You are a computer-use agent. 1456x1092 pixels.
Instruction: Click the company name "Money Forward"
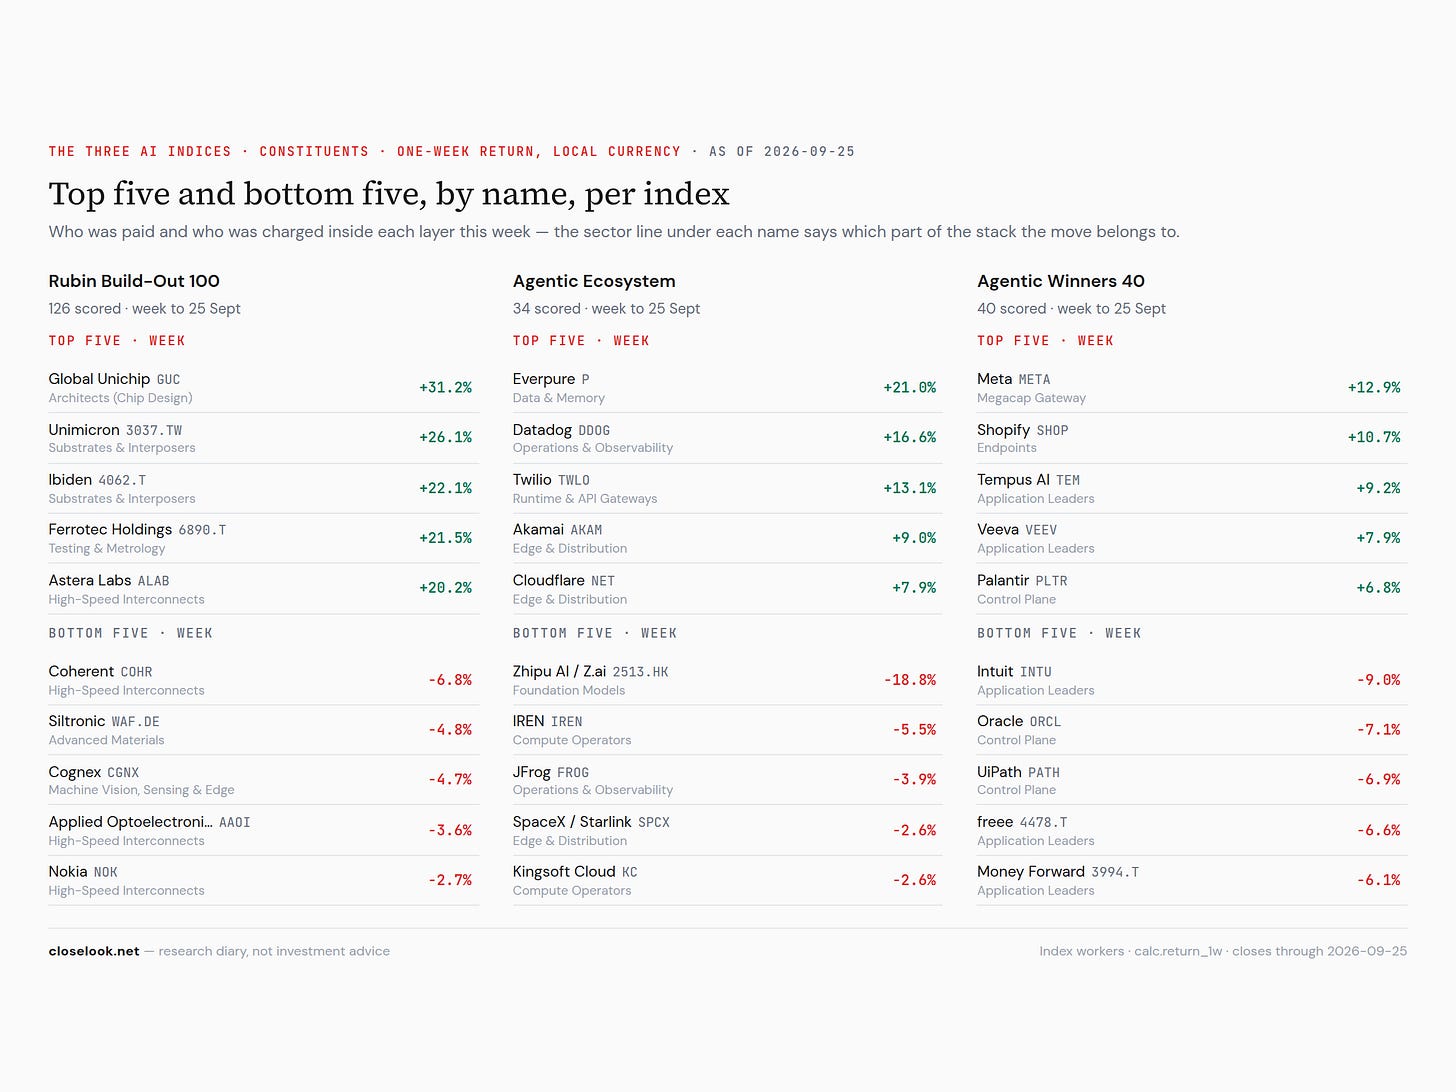(1031, 872)
